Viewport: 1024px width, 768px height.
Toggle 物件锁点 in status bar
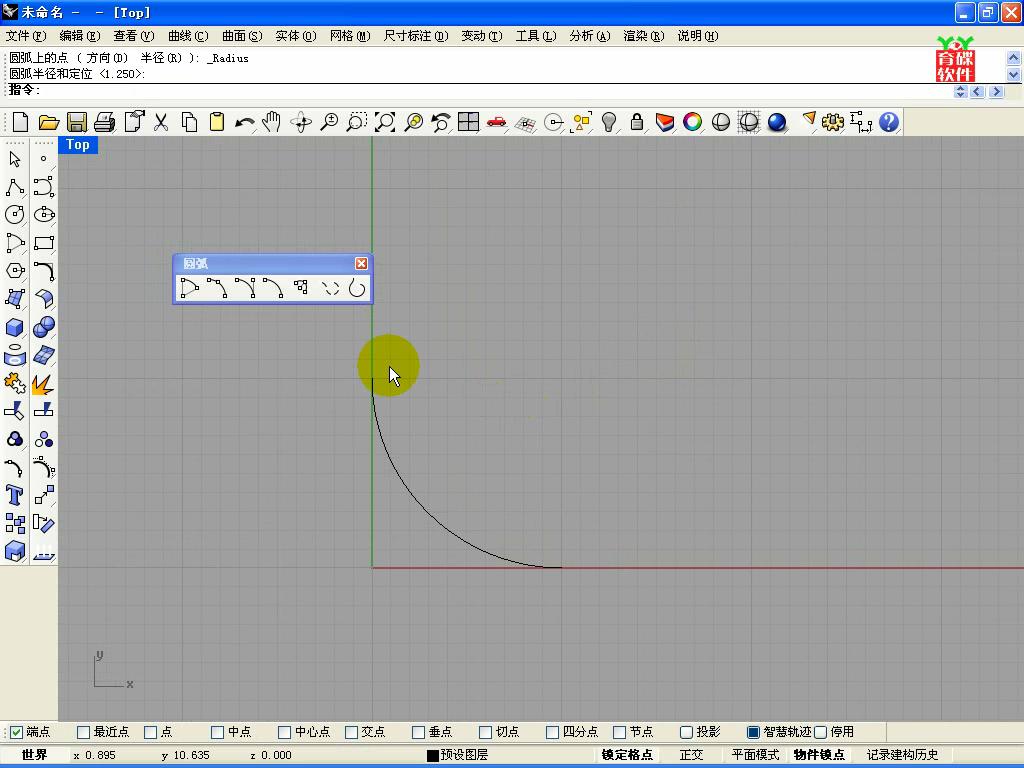[819, 755]
